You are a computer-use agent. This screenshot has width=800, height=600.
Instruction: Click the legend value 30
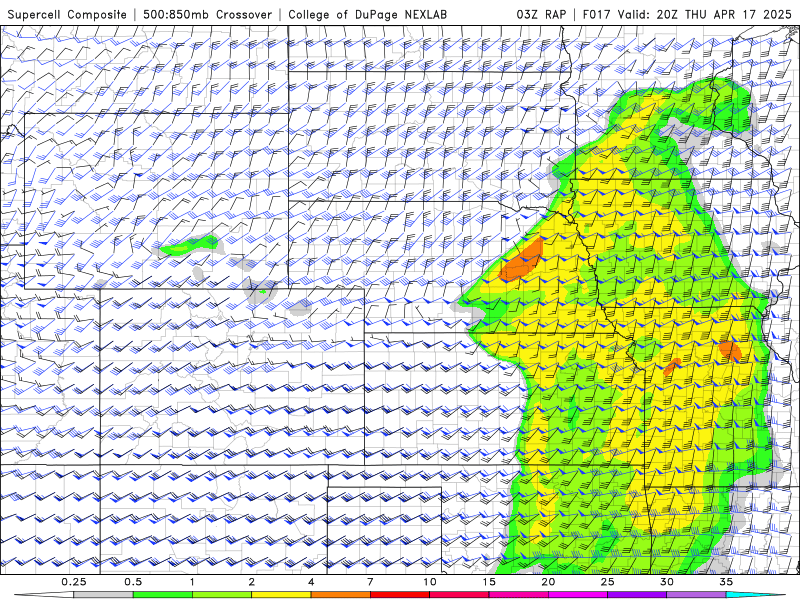[x=667, y=582]
